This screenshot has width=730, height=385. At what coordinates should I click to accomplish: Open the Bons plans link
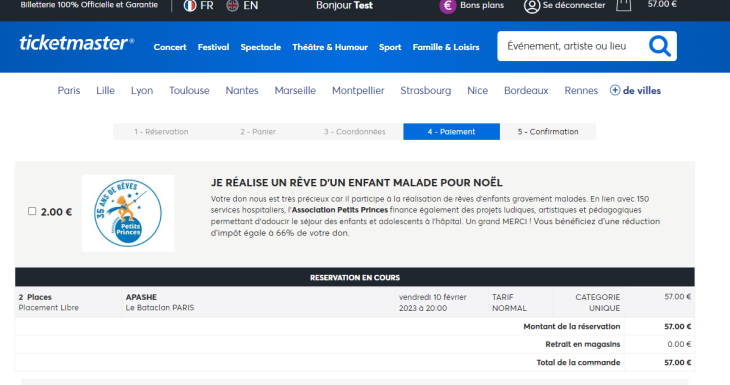point(482,6)
